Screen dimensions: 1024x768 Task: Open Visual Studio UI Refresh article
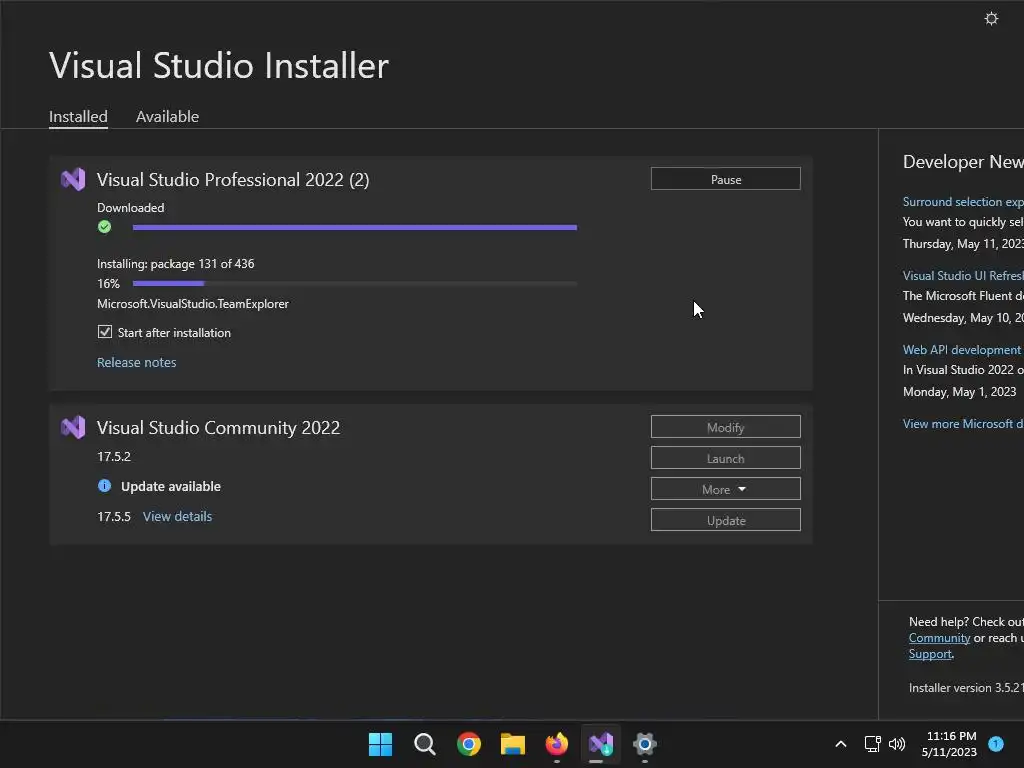(963, 276)
